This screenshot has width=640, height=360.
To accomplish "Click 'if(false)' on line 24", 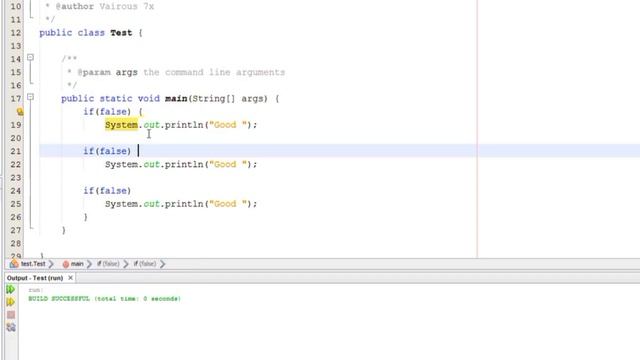I will point(107,191).
